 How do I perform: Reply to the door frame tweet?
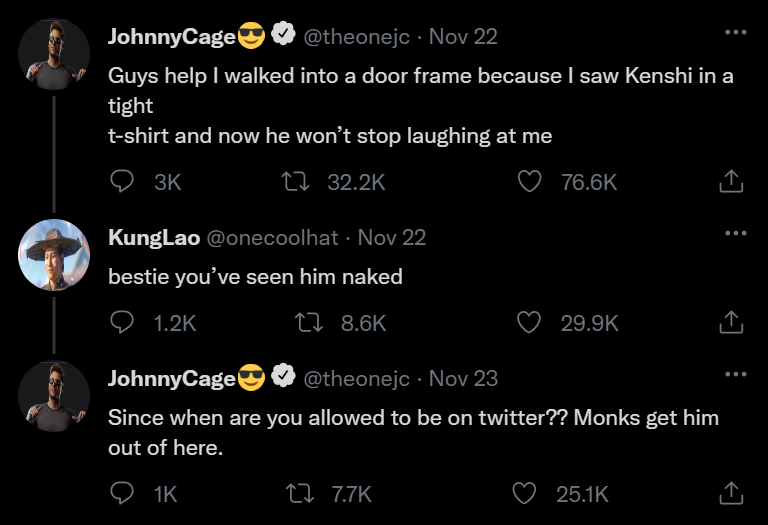[121, 181]
